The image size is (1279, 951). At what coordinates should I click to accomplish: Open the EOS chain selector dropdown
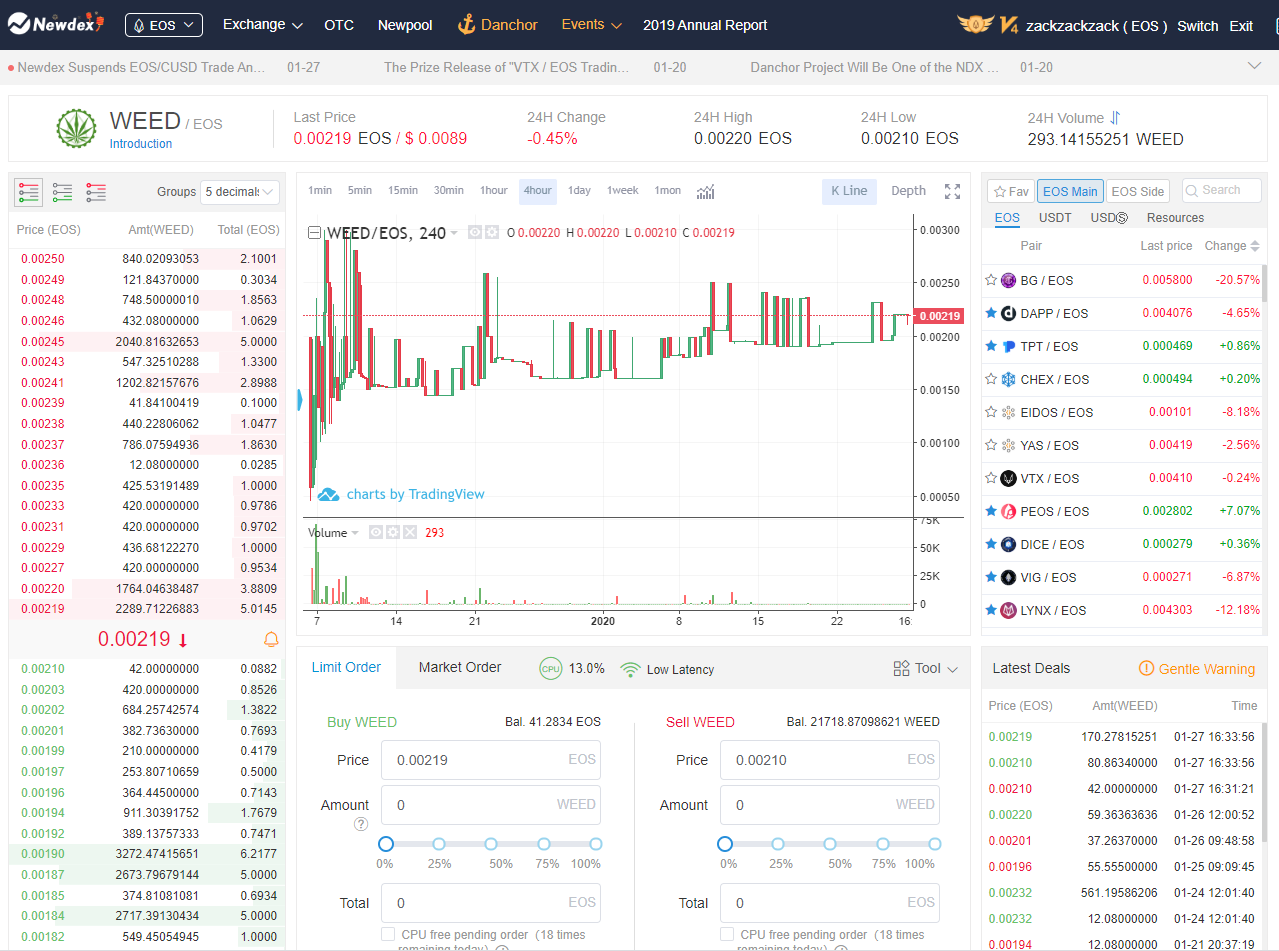point(164,25)
